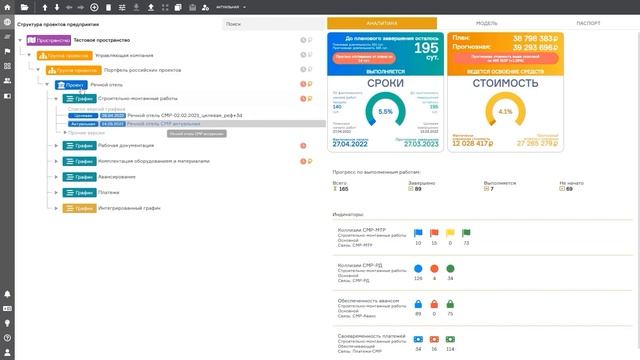This screenshot has width=640, height=360.
Task: Click the orange График badge for Интегрированный график
Action: tap(79, 208)
